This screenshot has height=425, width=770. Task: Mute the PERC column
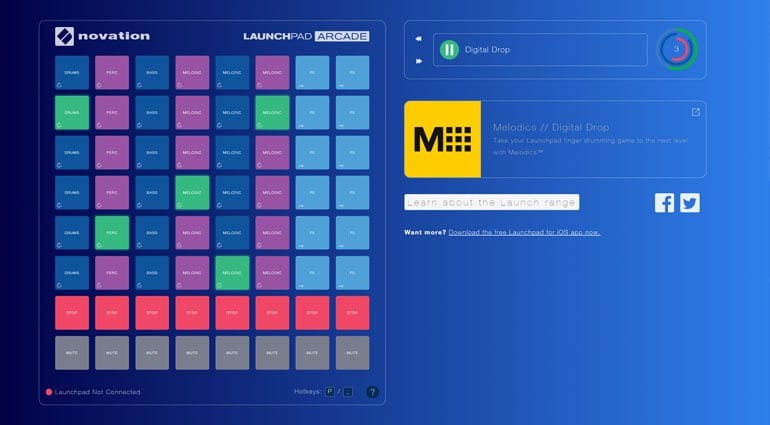tap(112, 353)
